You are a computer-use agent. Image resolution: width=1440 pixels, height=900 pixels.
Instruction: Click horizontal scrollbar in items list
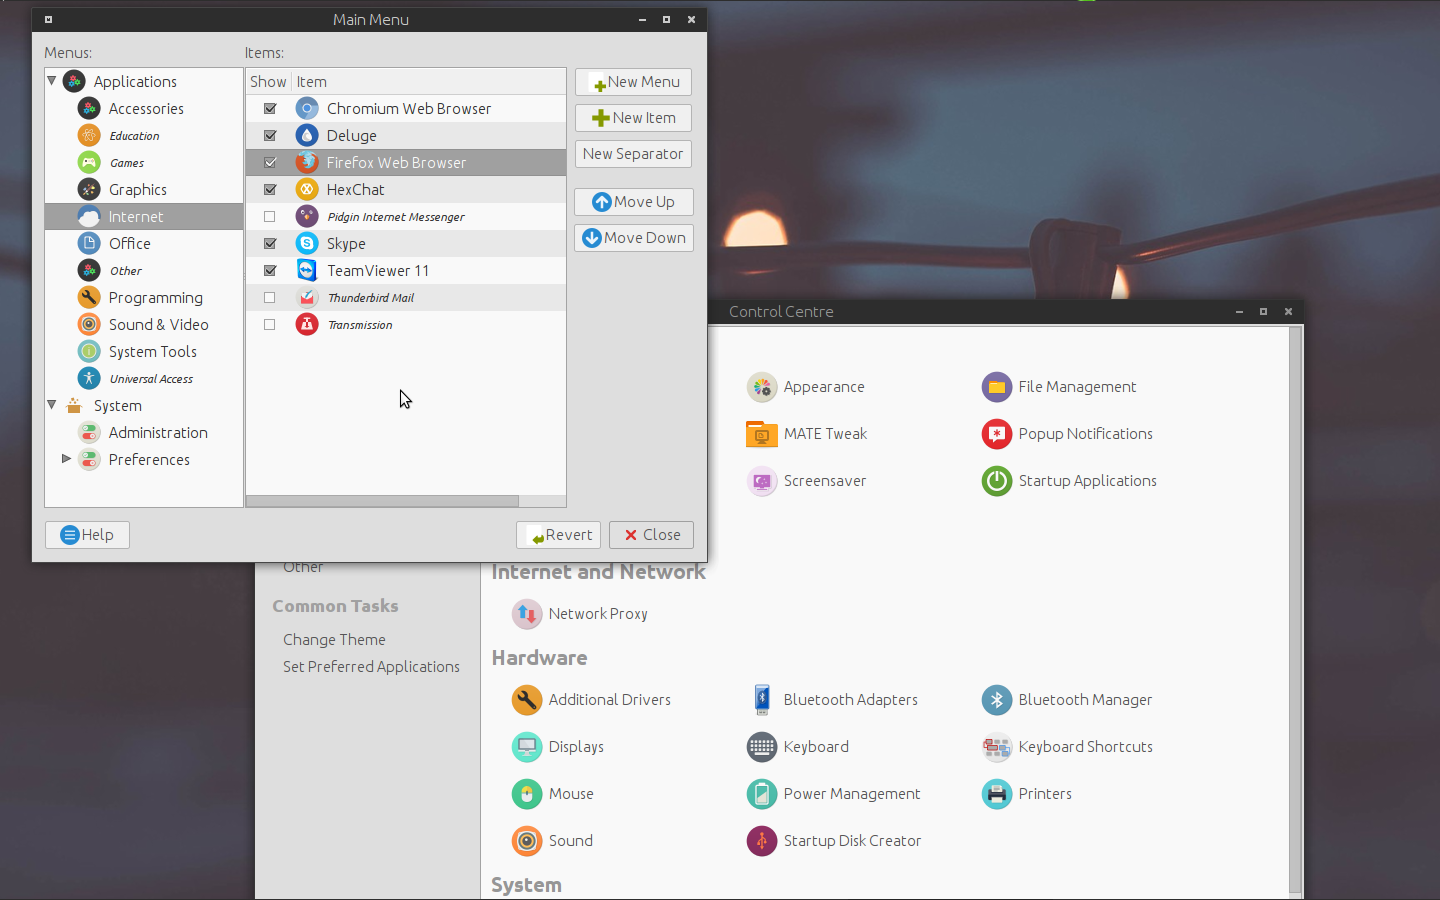[x=382, y=501]
